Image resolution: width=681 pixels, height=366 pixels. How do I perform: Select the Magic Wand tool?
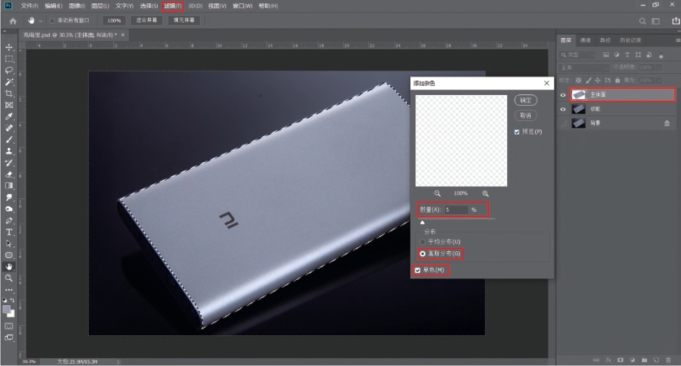tap(9, 82)
